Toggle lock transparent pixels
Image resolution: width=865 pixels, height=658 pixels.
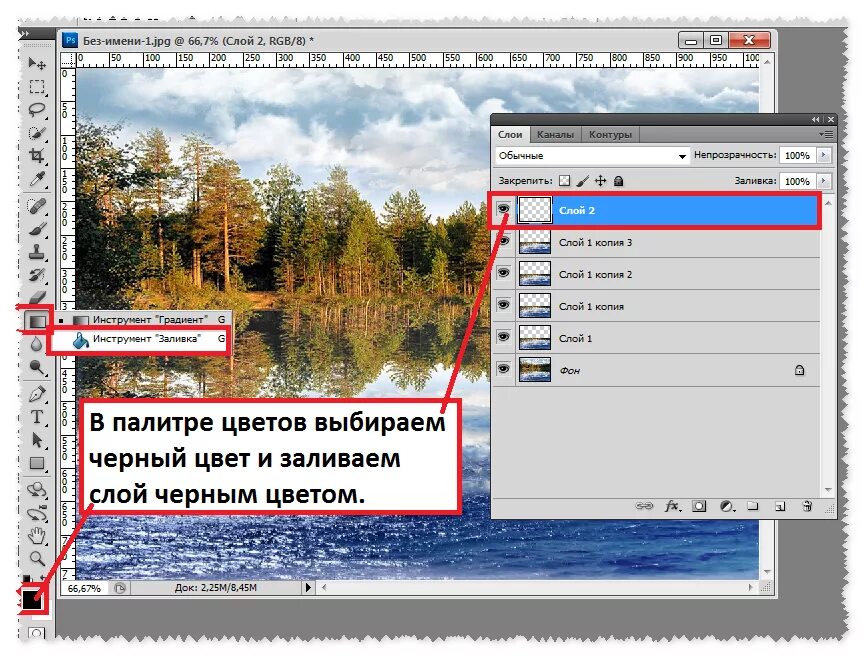click(x=564, y=180)
